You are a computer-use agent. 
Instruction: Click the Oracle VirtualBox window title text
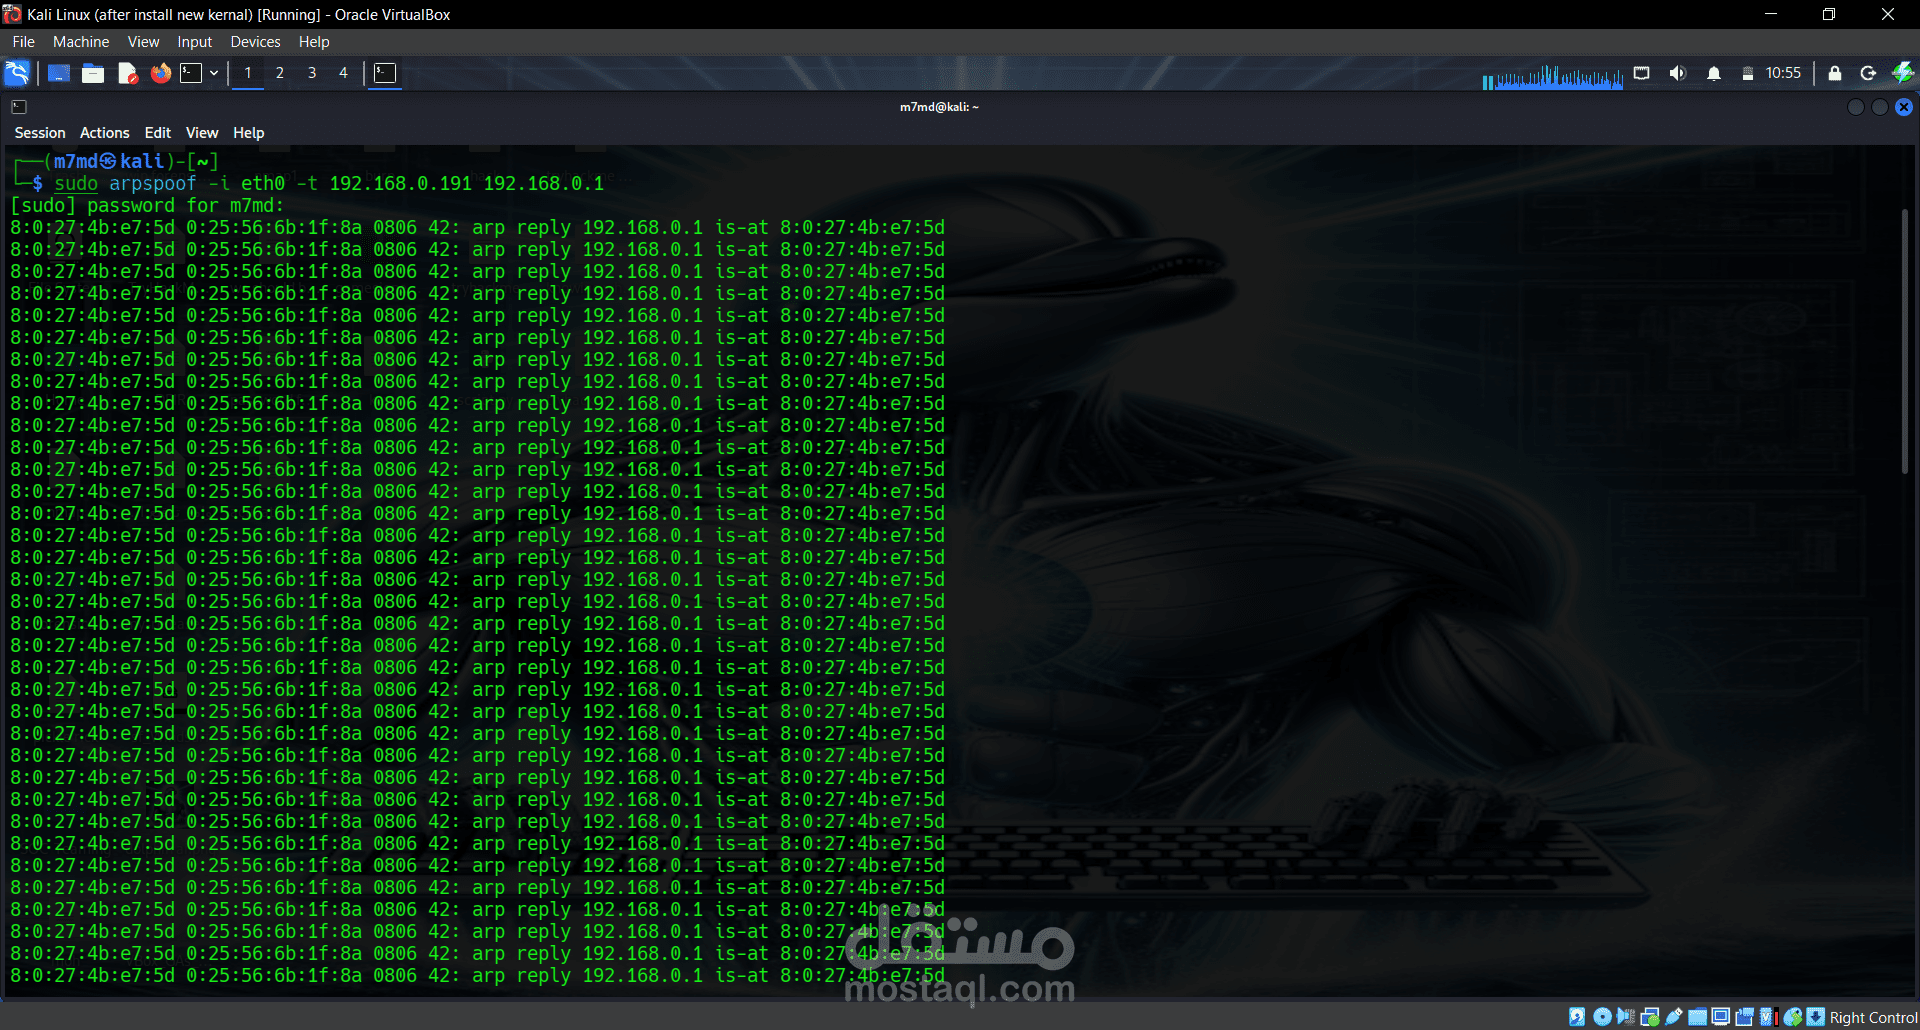point(239,15)
